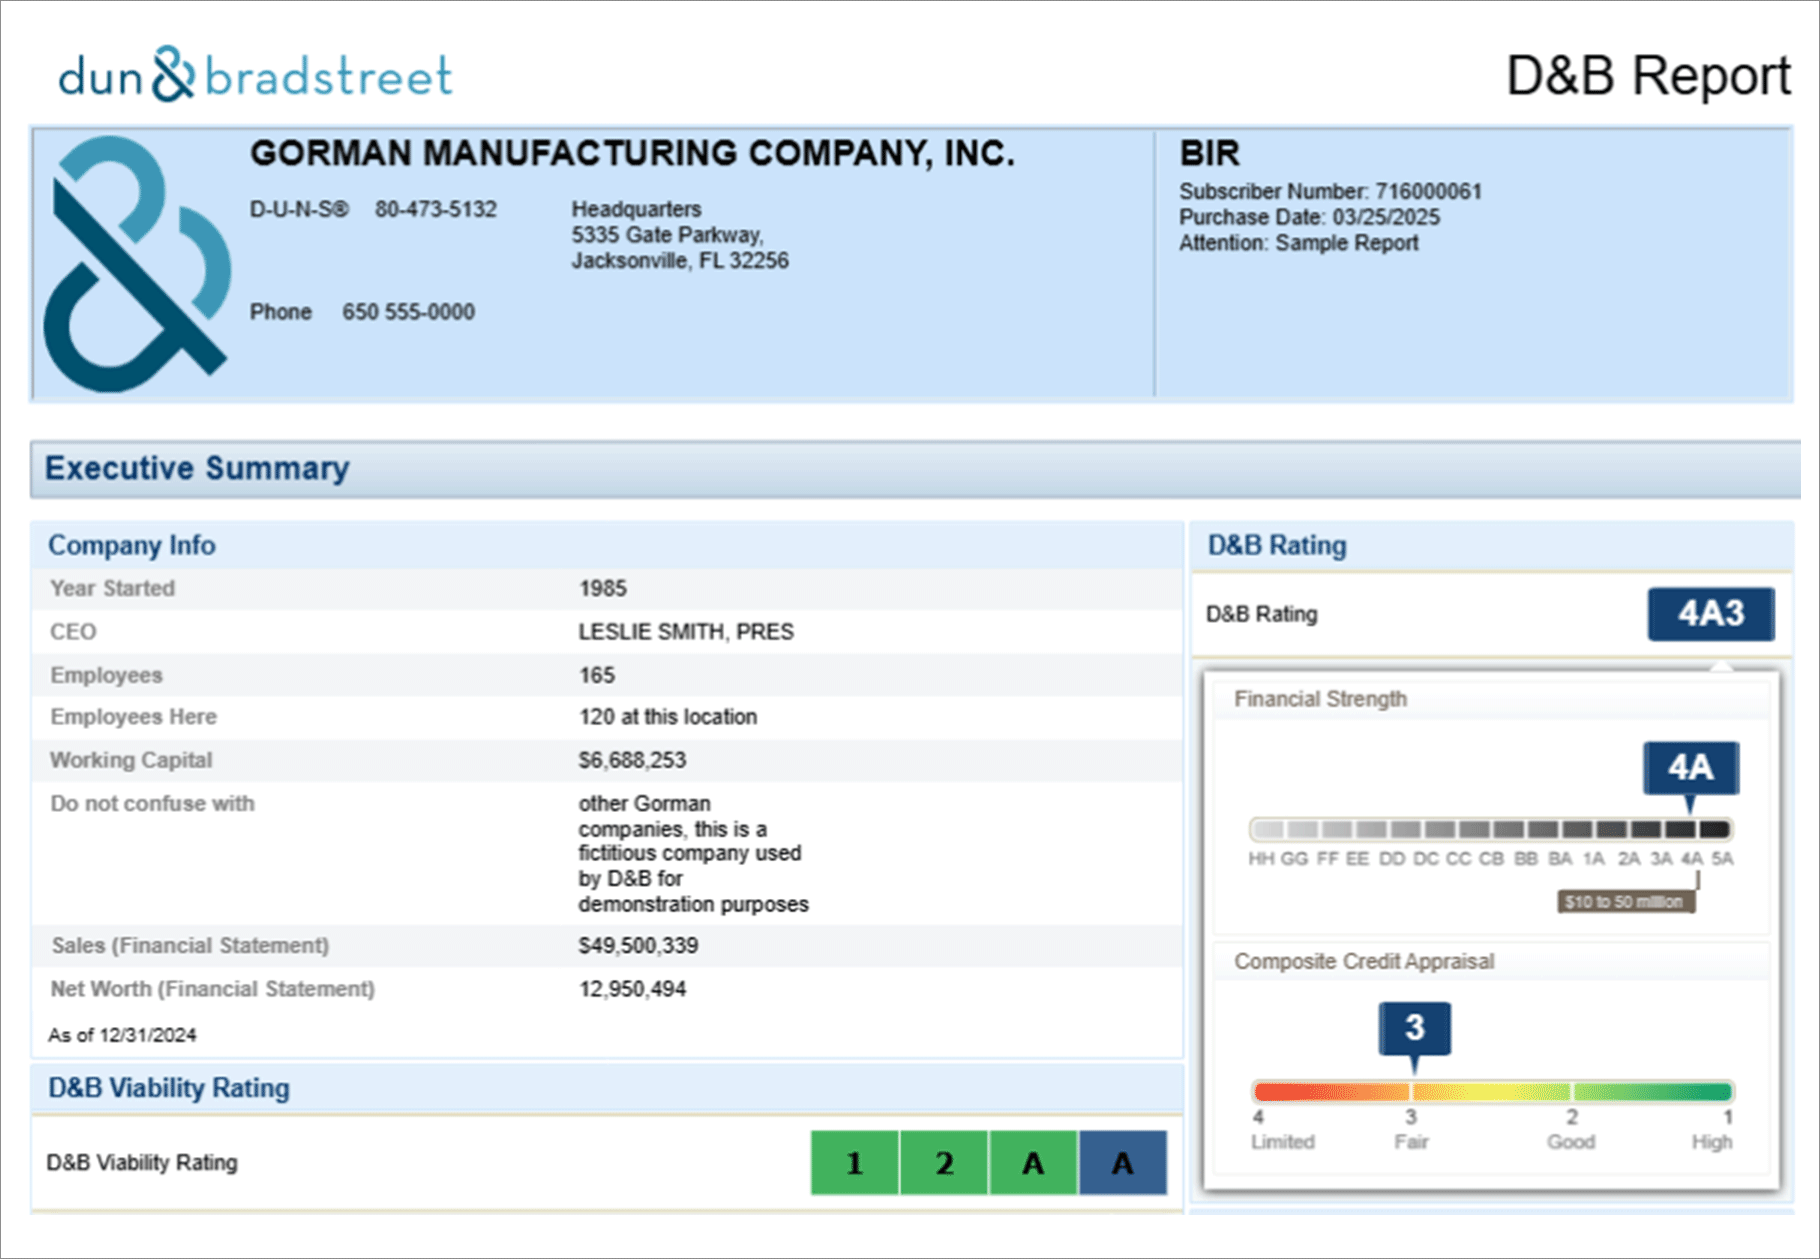Click the Composite Credit Appraisal marker showing 3
The height and width of the screenshot is (1259, 1820).
click(x=1414, y=1028)
